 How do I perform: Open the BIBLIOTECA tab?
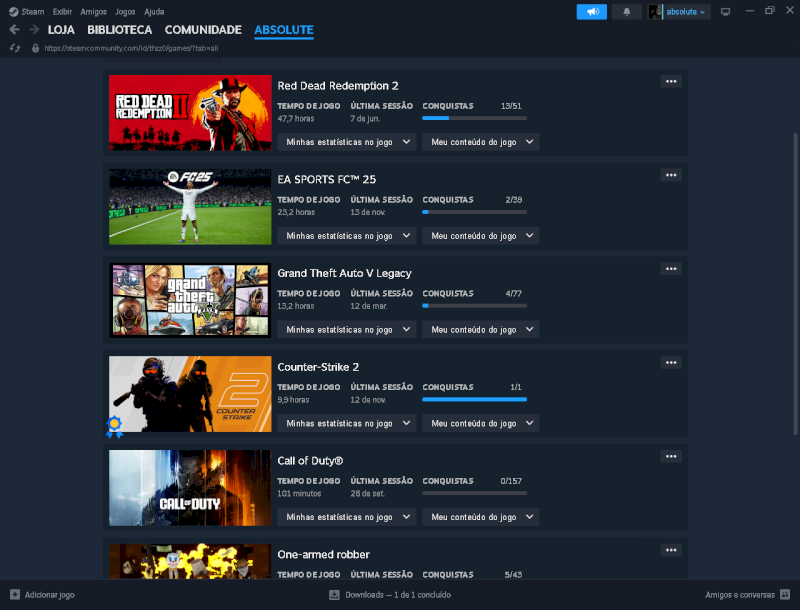[x=119, y=30]
